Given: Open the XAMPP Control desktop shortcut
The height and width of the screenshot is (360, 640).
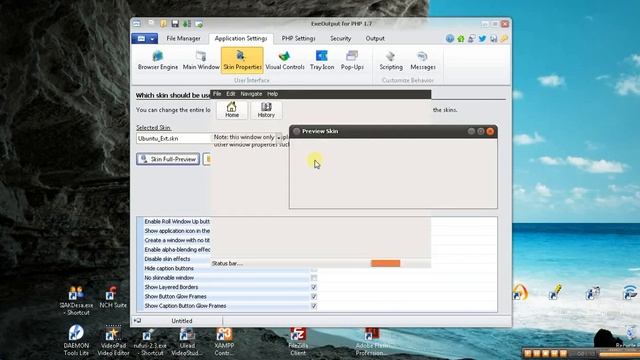Looking at the screenshot, I should [224, 341].
